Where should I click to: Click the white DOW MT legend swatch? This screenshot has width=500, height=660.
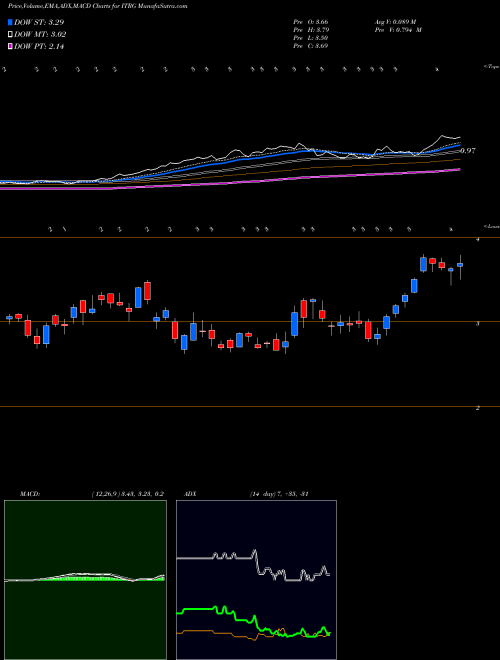pyautogui.click(x=11, y=35)
